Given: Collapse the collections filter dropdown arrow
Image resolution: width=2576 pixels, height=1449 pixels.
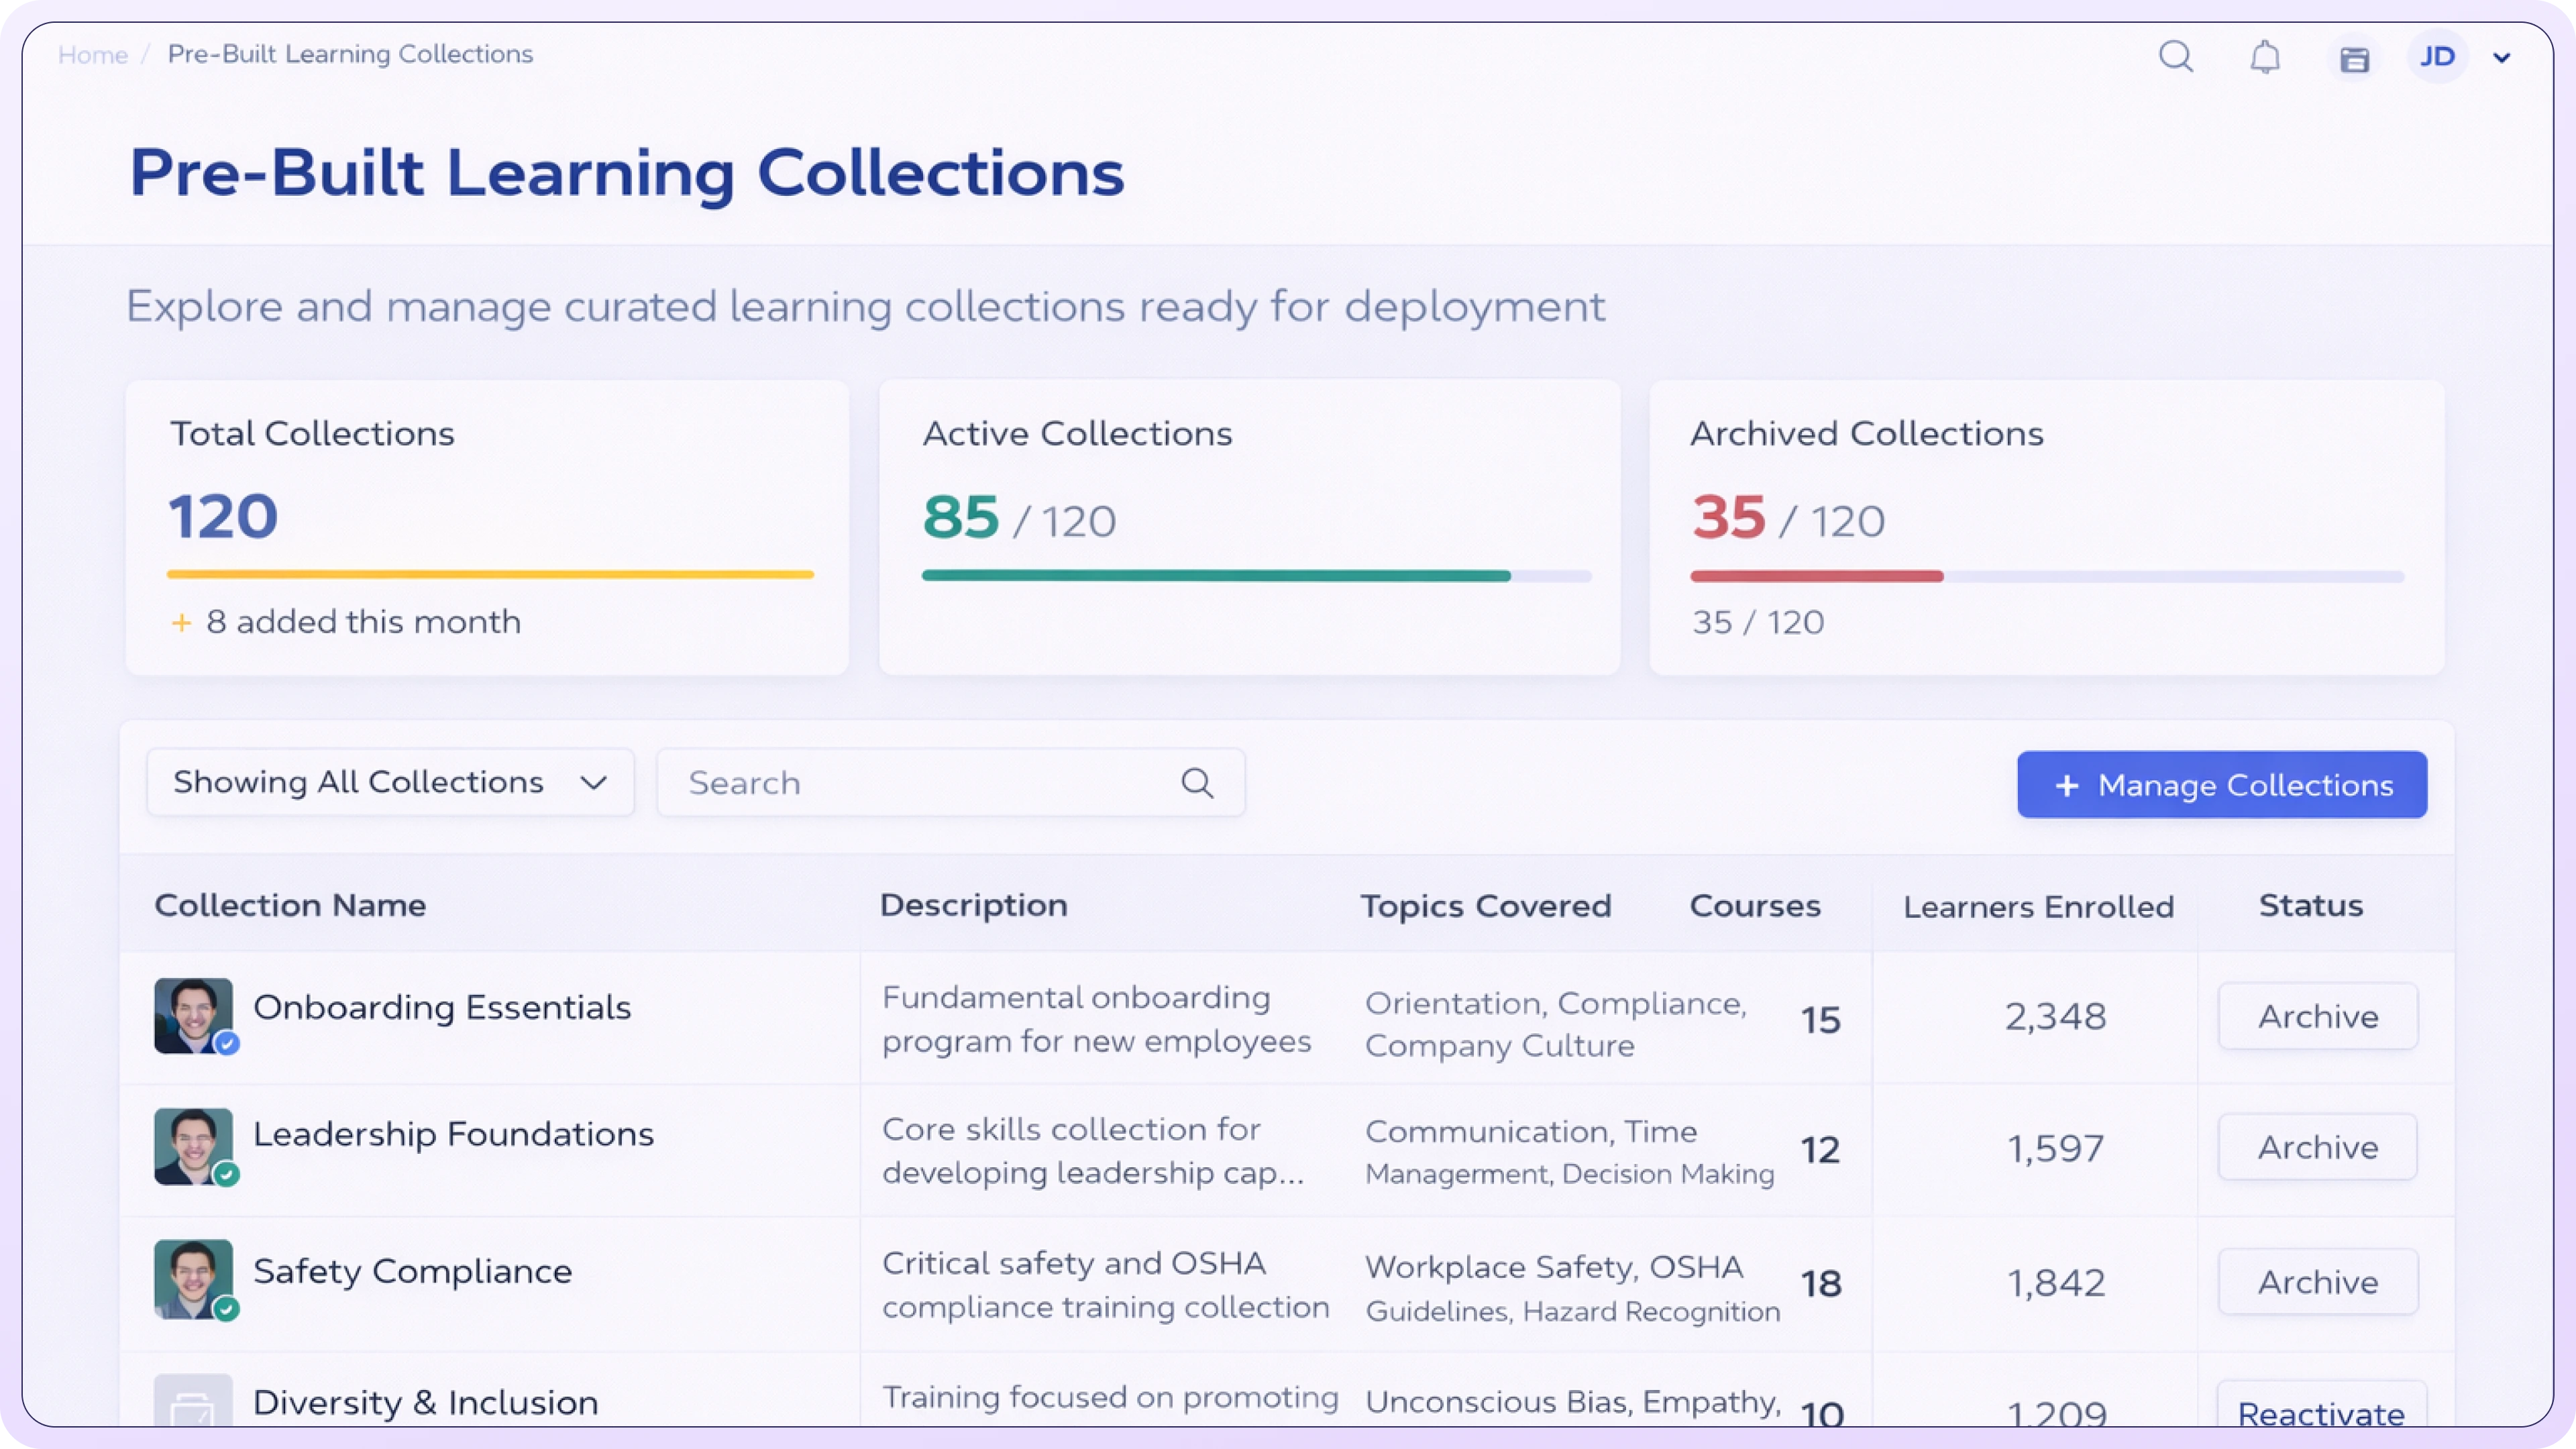Looking at the screenshot, I should pos(594,783).
